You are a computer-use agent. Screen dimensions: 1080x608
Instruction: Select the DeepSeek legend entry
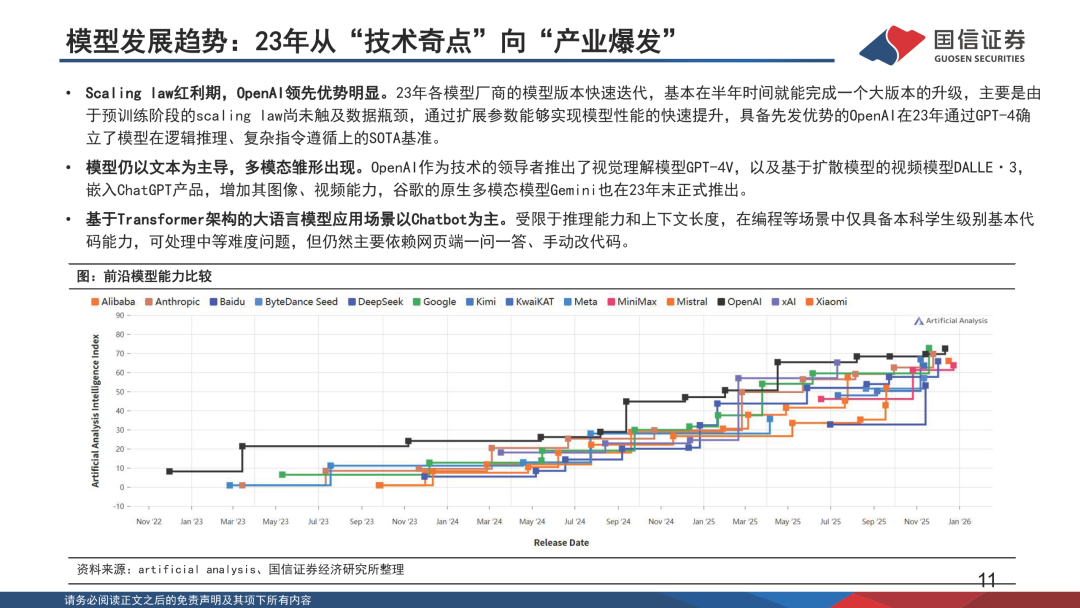[375, 302]
